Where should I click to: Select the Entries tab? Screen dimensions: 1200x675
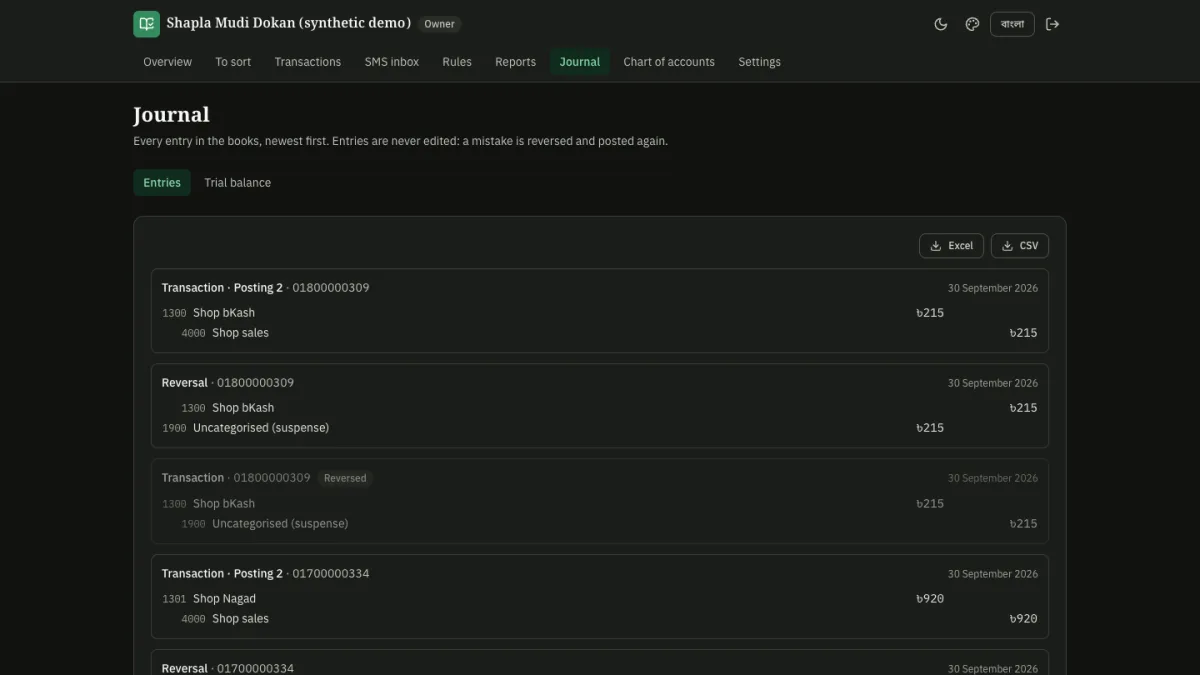pos(162,183)
